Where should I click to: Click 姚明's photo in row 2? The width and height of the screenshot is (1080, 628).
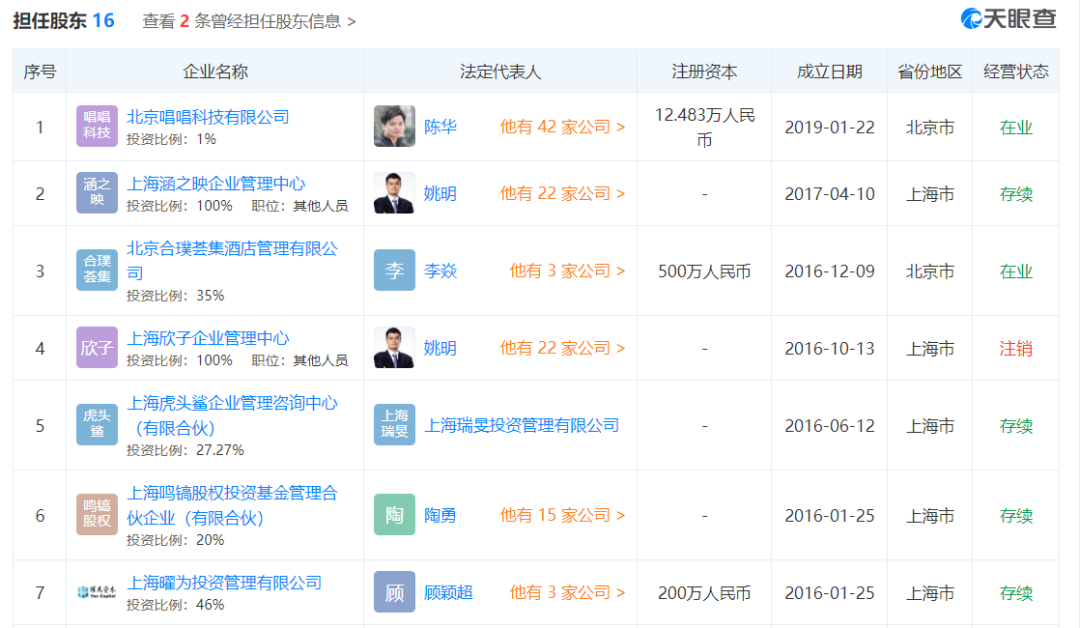[x=395, y=193]
